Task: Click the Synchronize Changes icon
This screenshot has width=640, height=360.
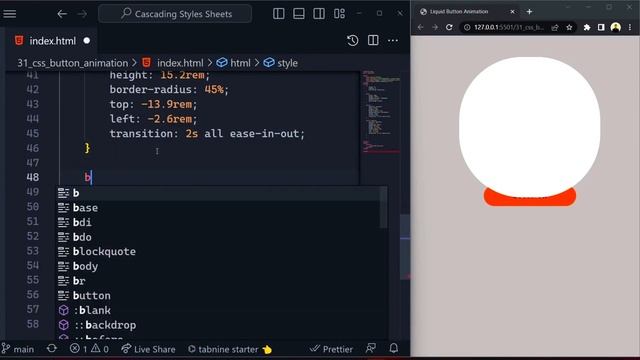Action: click(x=52, y=349)
